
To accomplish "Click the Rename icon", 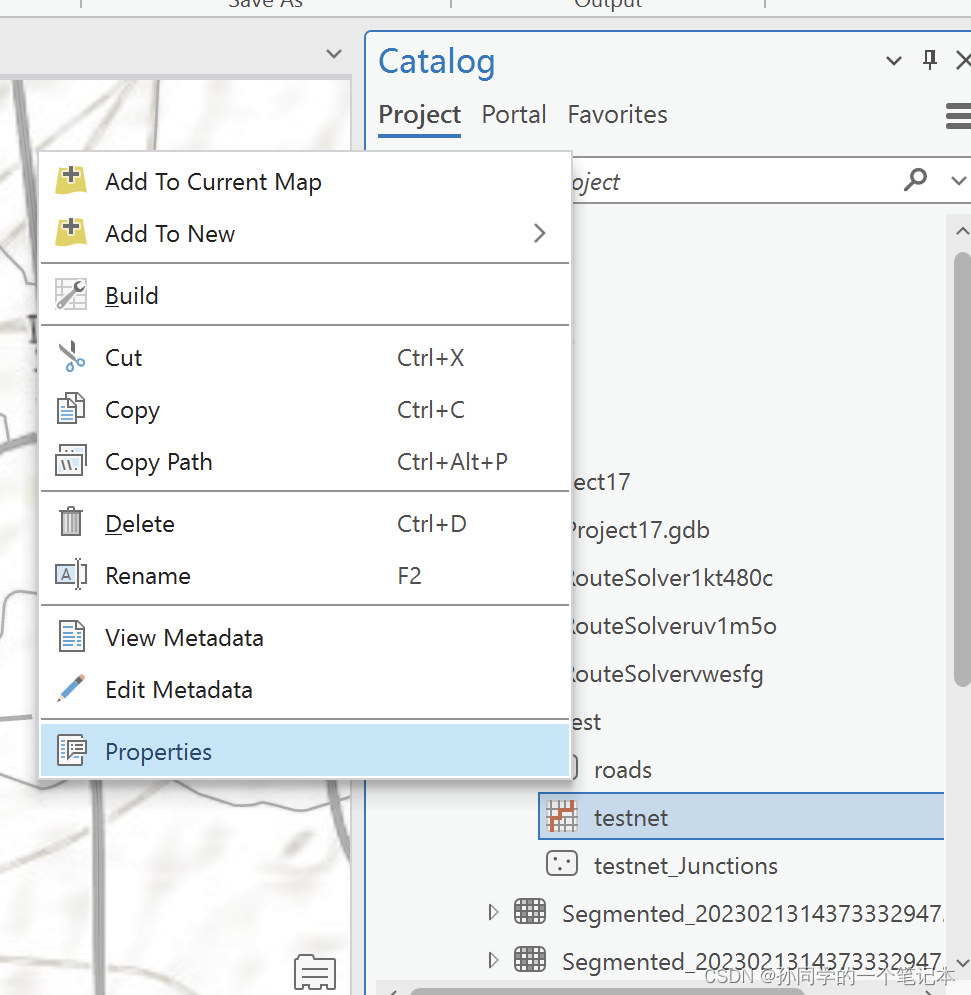I will pos(70,575).
